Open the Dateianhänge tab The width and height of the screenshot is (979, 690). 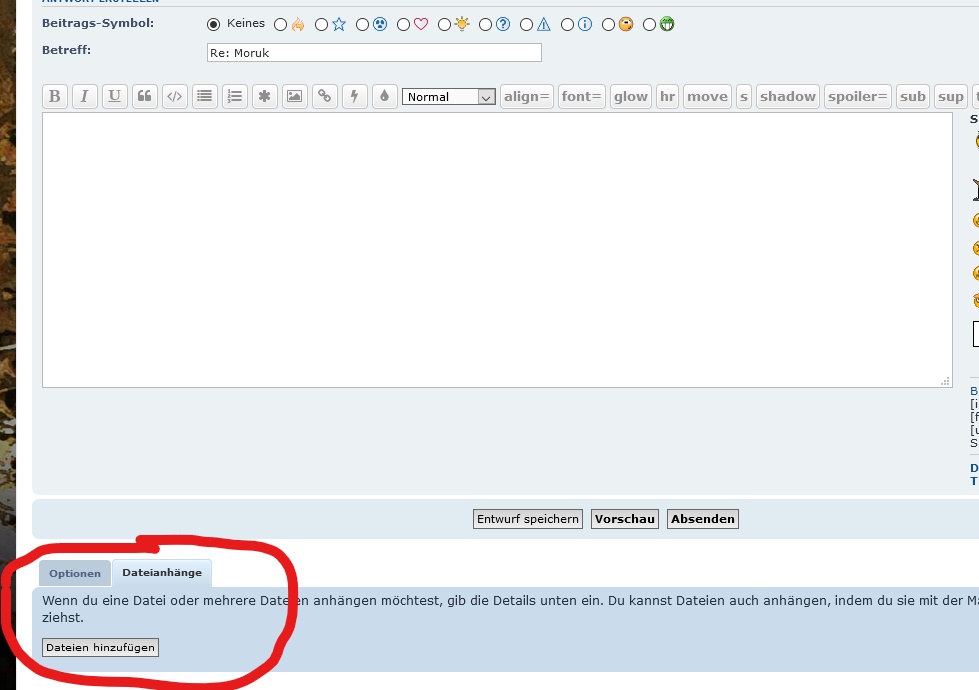pyautogui.click(x=162, y=573)
